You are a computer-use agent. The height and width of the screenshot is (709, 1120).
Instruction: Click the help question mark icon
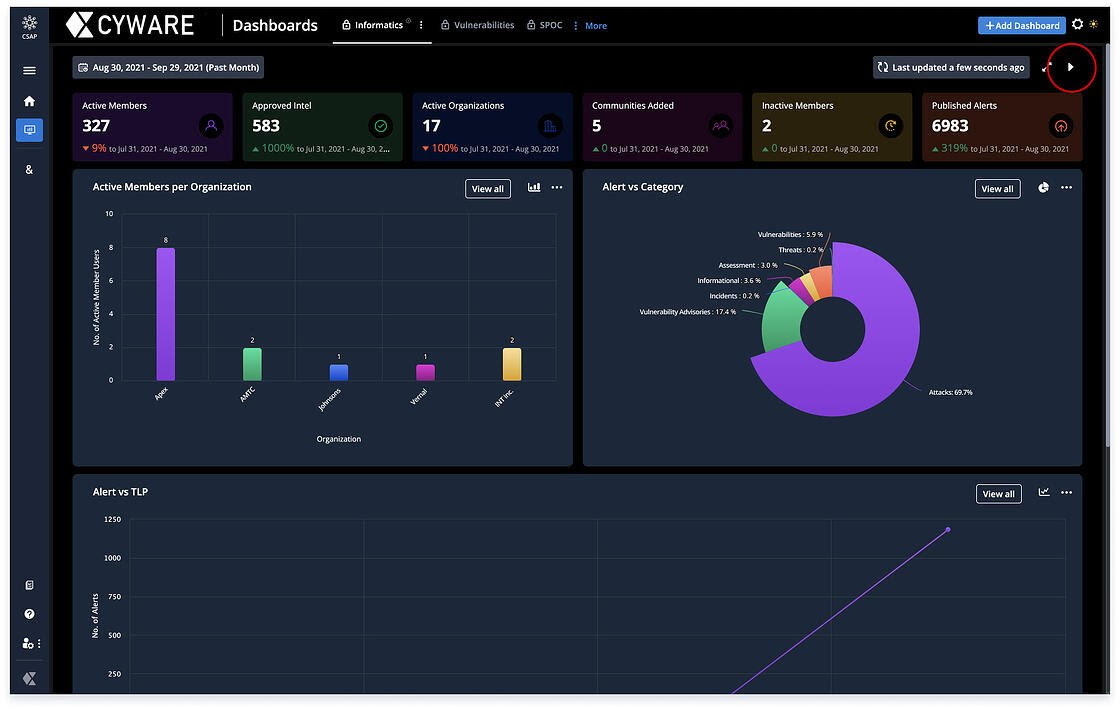point(29,614)
